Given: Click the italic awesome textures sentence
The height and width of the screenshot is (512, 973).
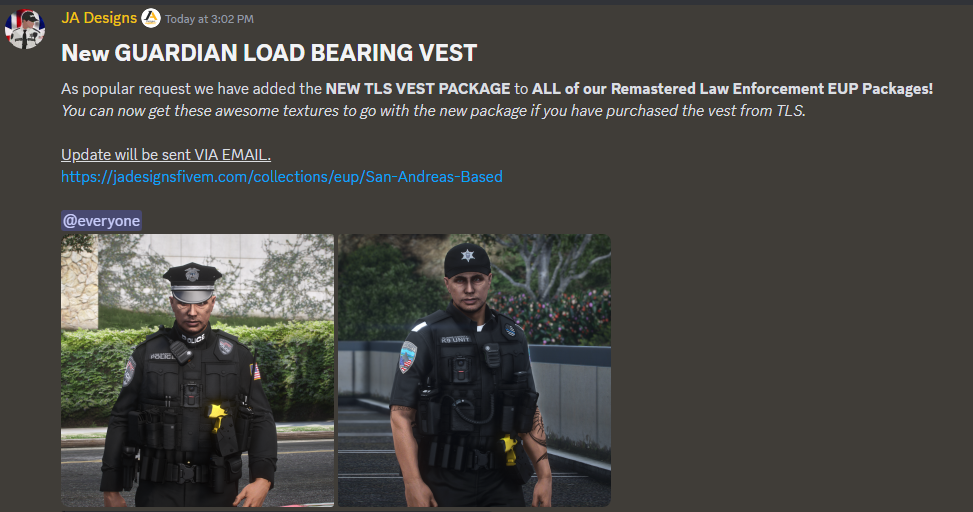Looking at the screenshot, I should [x=433, y=111].
